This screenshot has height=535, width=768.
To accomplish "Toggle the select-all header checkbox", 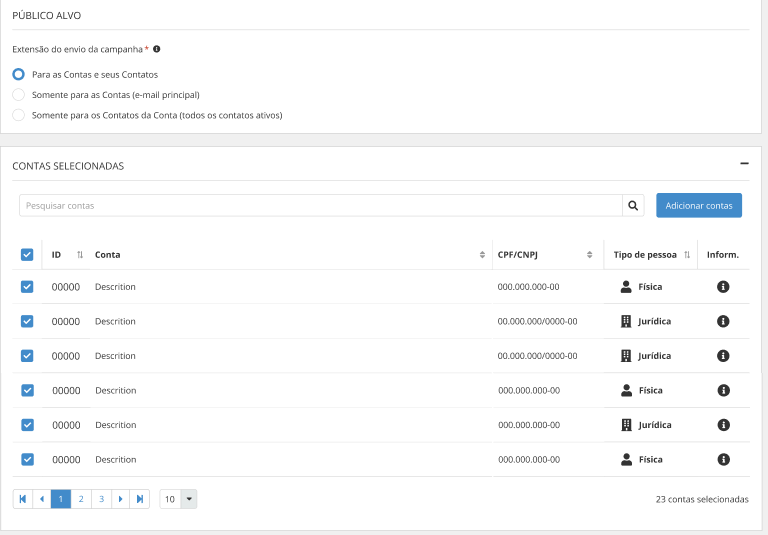I will coord(27,255).
